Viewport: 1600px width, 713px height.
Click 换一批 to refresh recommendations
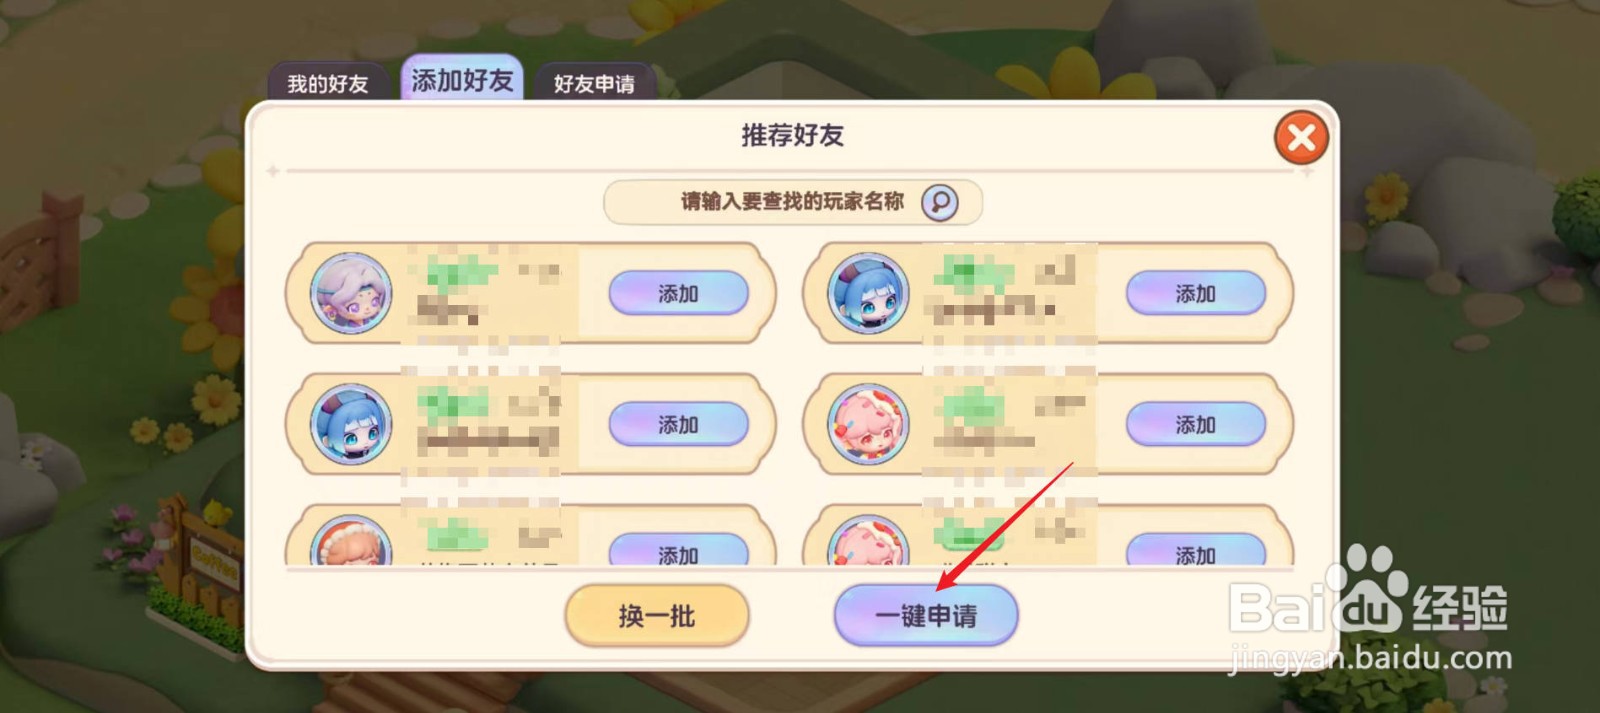pyautogui.click(x=657, y=615)
